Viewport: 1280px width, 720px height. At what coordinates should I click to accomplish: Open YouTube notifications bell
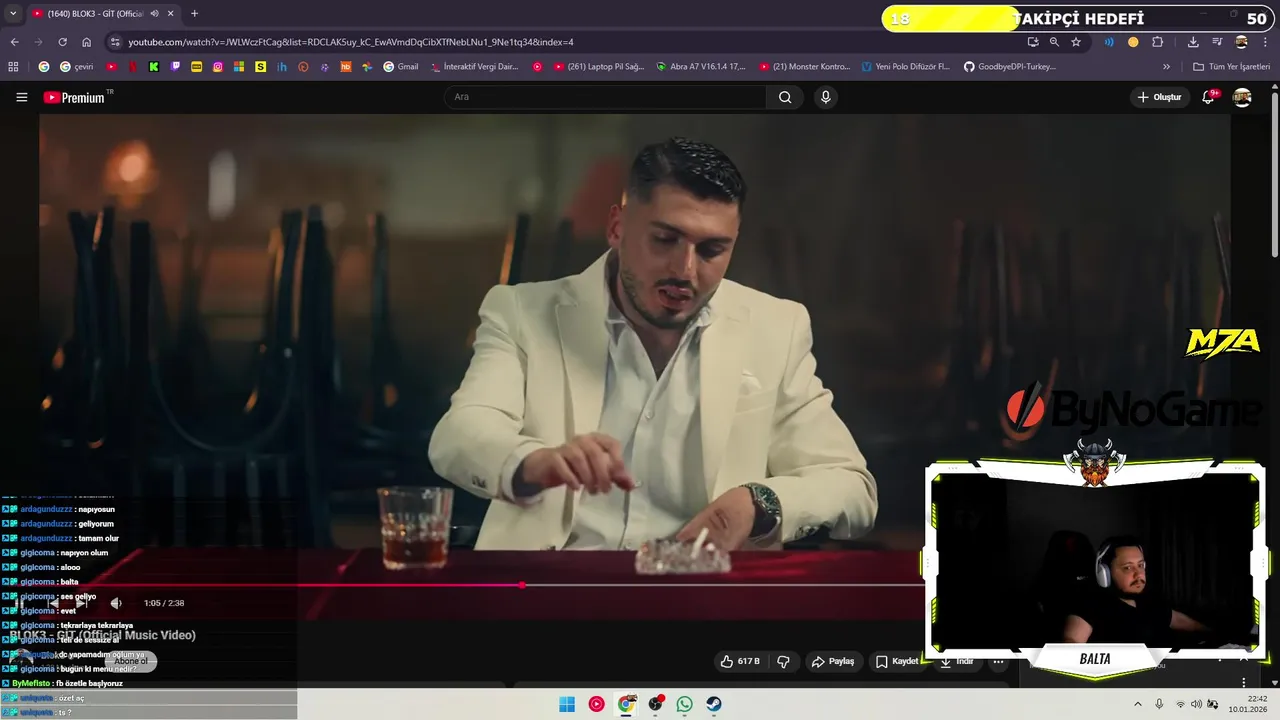(1208, 97)
